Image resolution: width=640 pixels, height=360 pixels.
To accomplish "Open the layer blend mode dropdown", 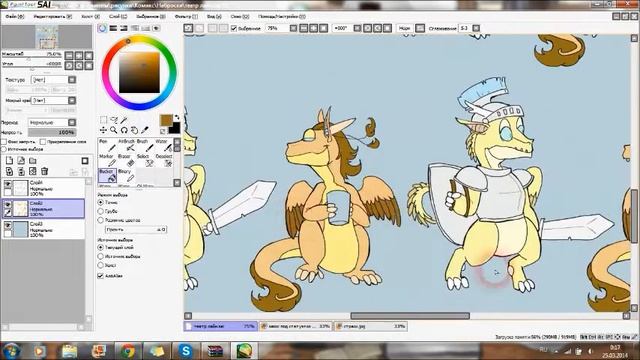I will [72, 122].
